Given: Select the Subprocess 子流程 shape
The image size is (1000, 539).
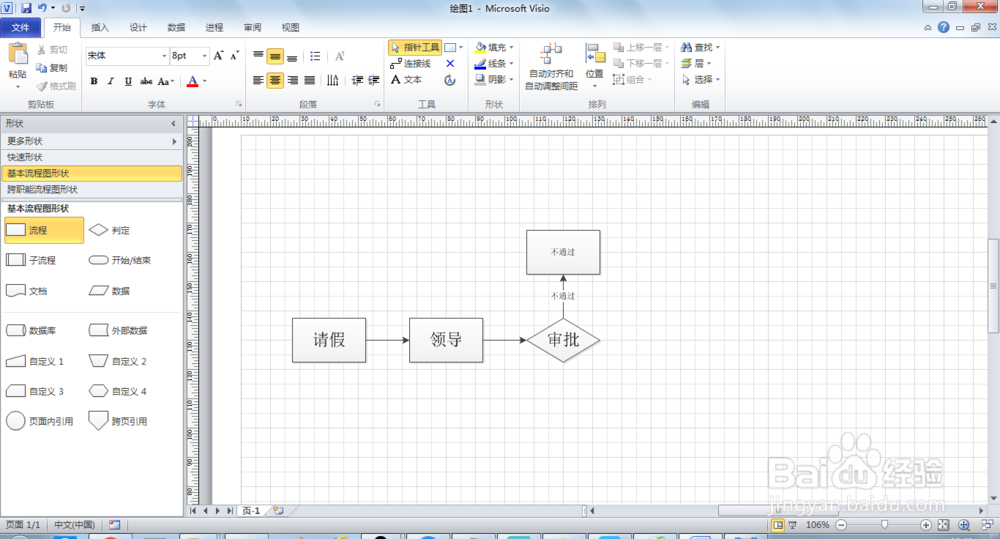Looking at the screenshot, I should pos(31,260).
